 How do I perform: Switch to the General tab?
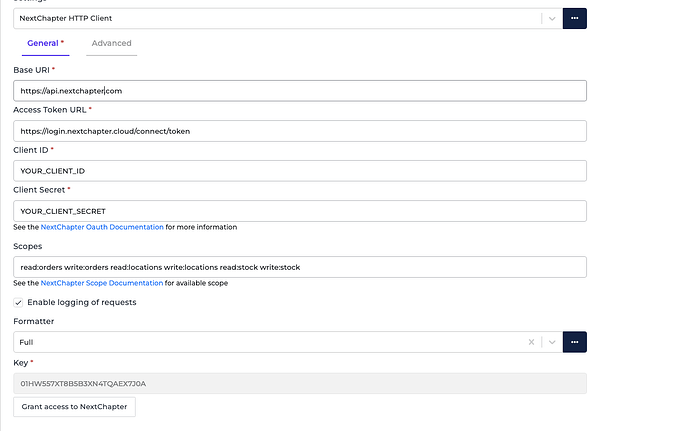click(x=45, y=43)
